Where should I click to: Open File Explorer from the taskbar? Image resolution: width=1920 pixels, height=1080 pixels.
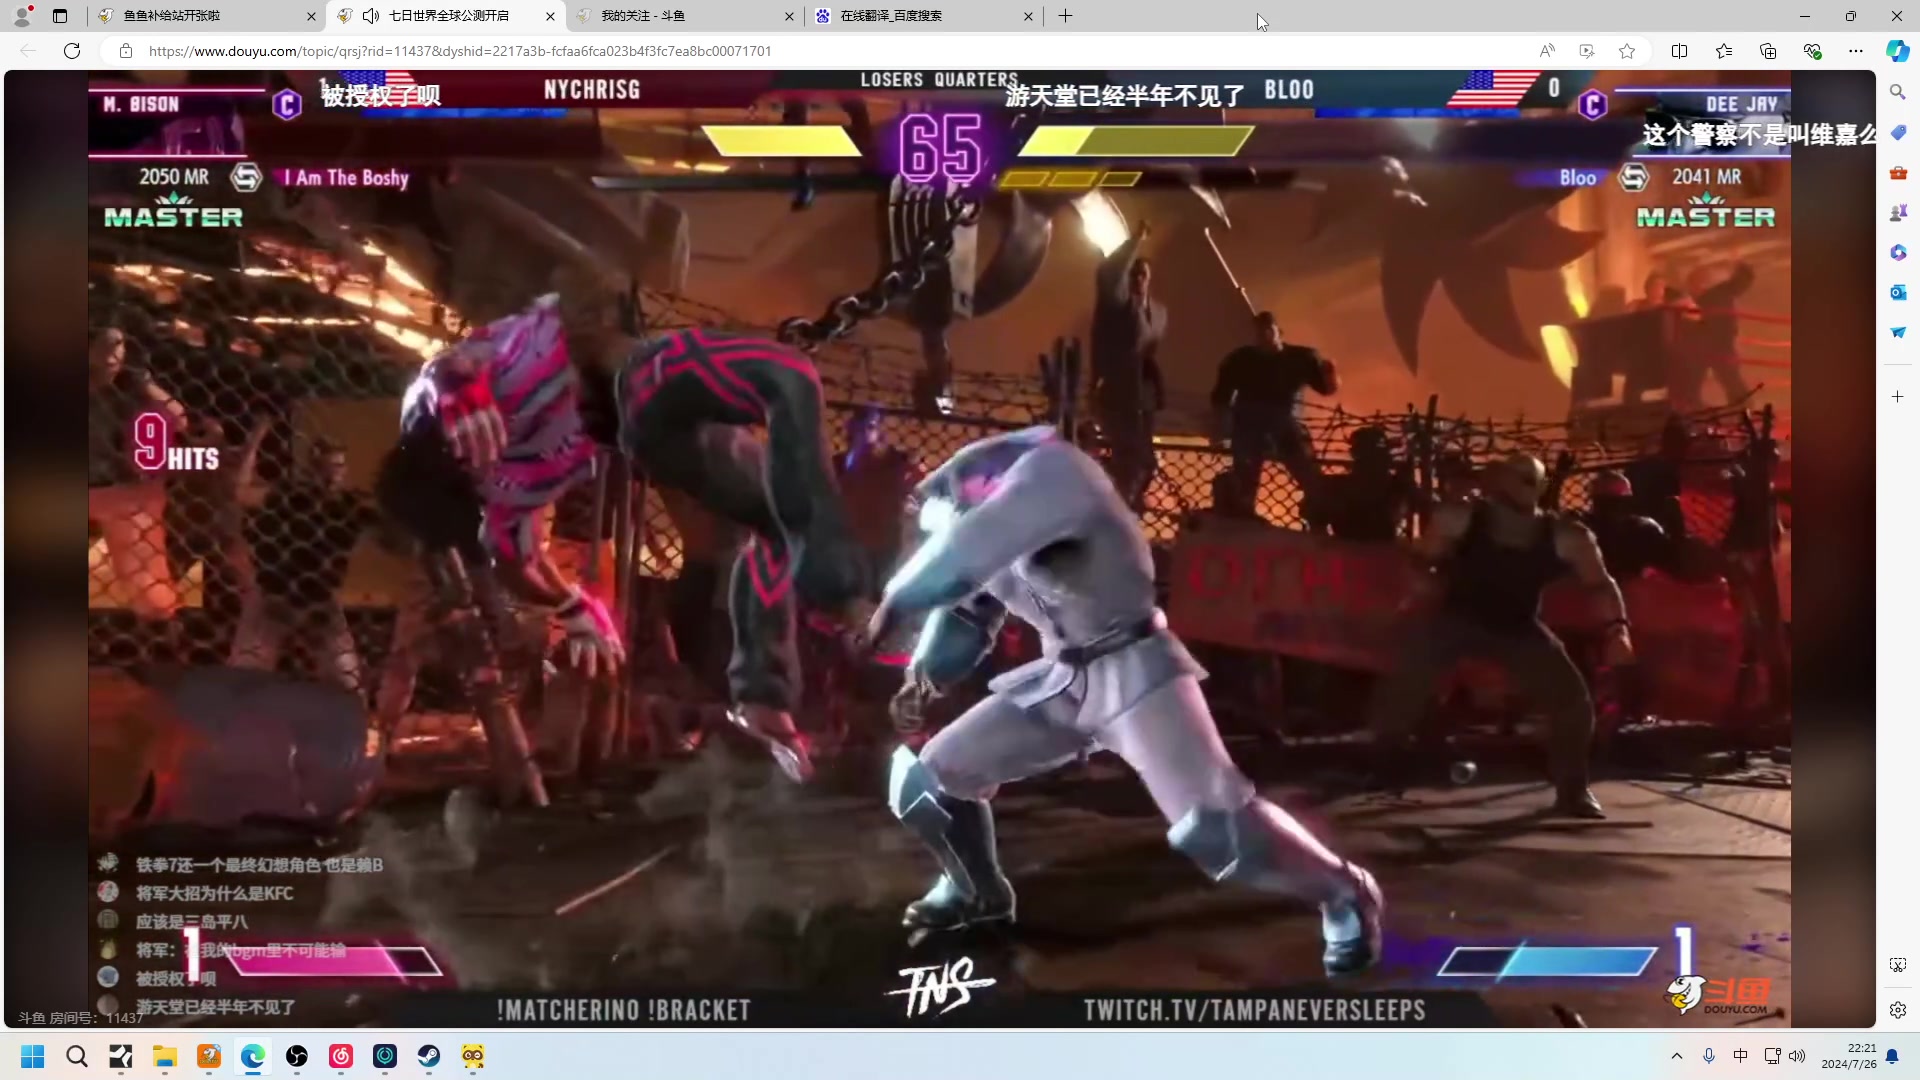pos(165,1056)
